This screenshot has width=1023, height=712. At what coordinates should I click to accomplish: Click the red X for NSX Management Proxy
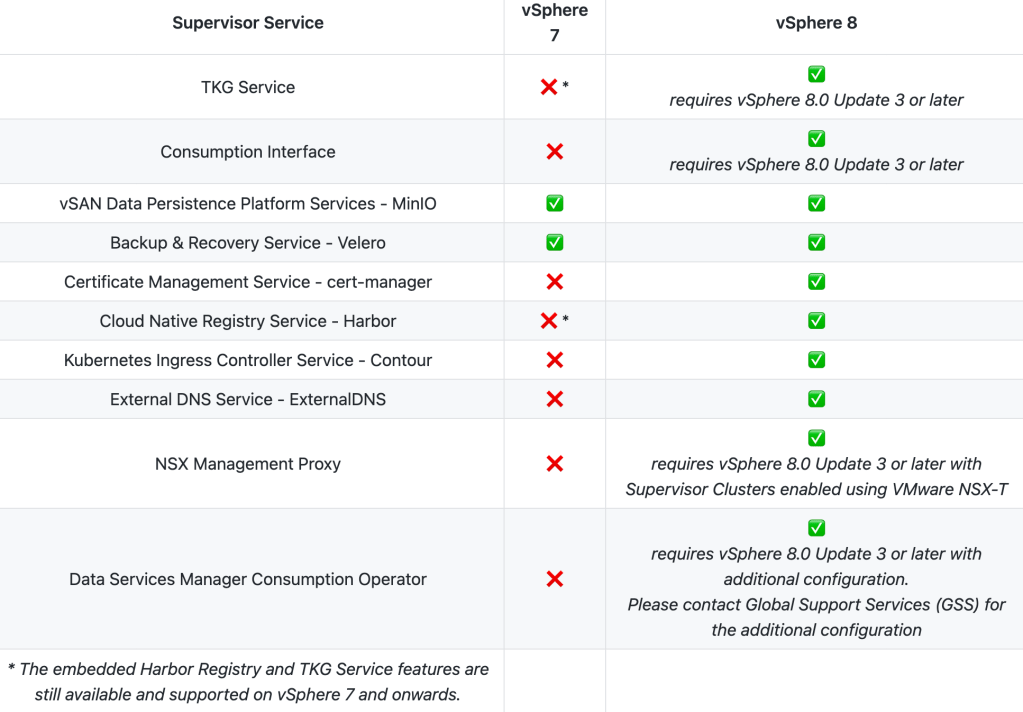pyautogui.click(x=555, y=464)
